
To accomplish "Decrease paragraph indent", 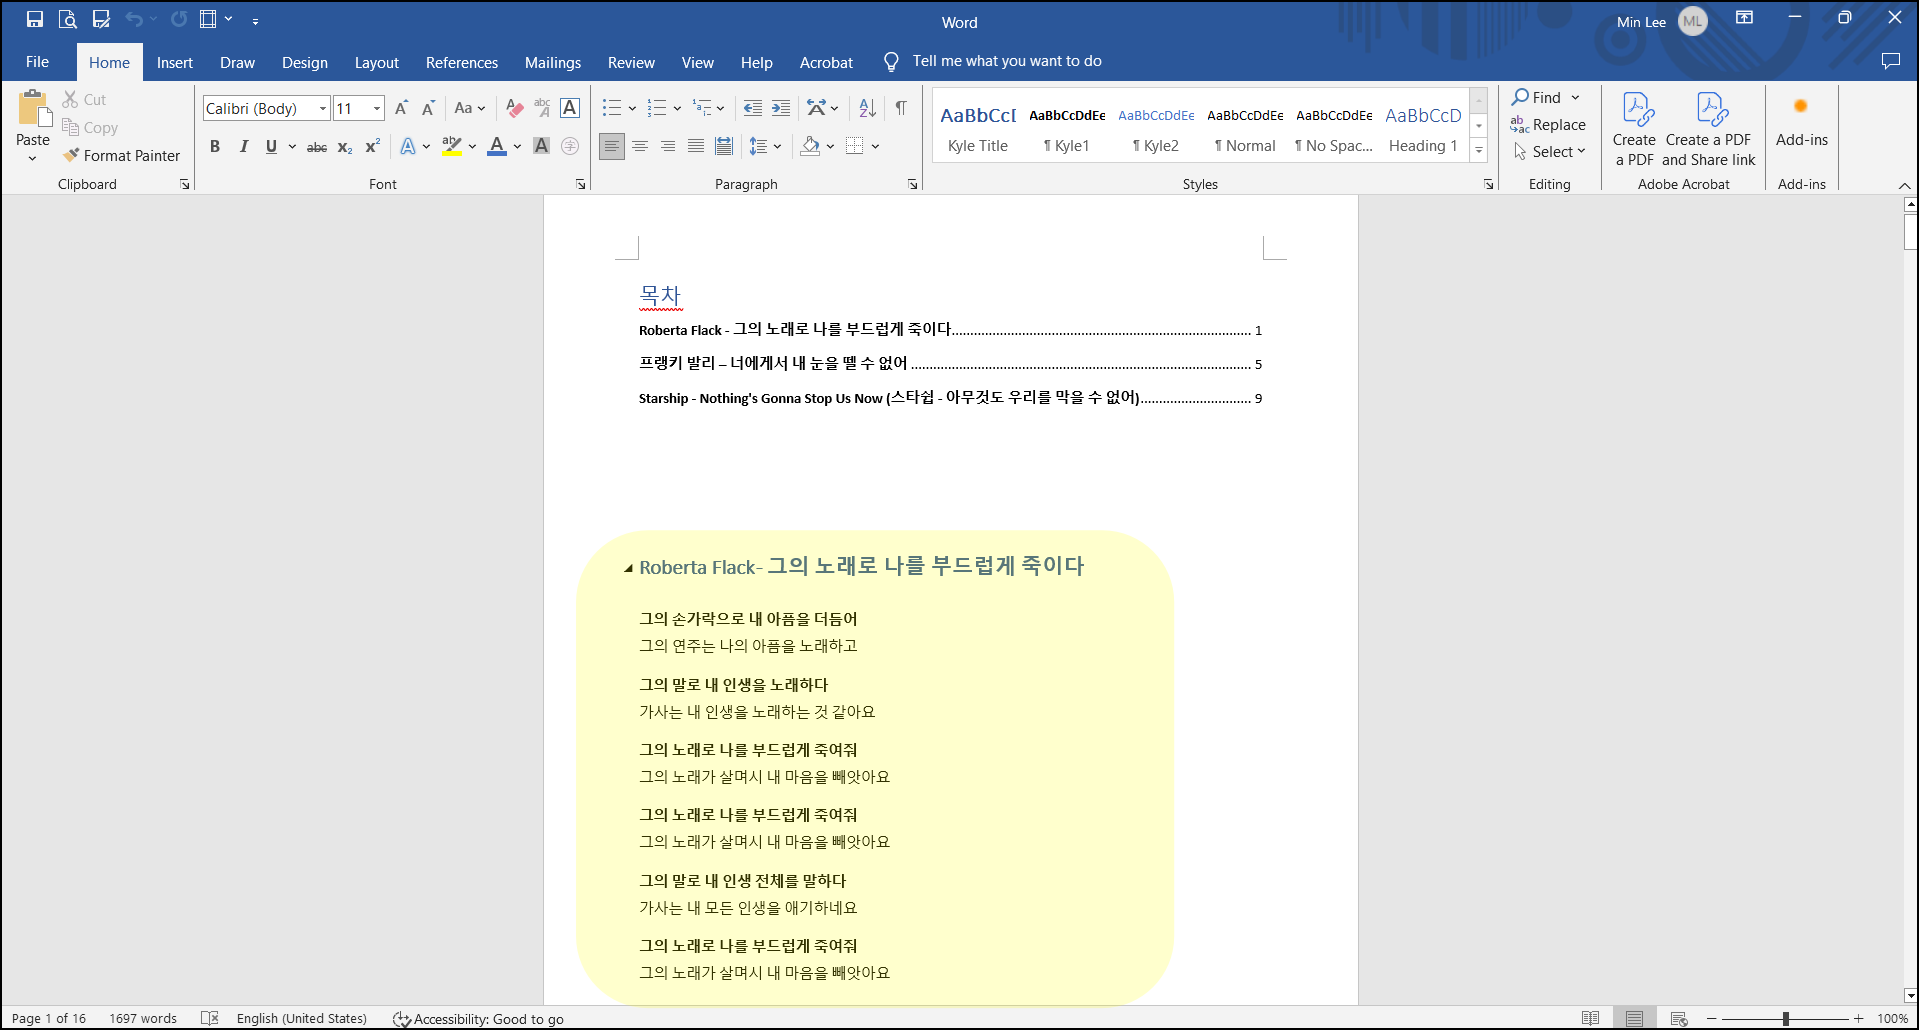I will 753,108.
